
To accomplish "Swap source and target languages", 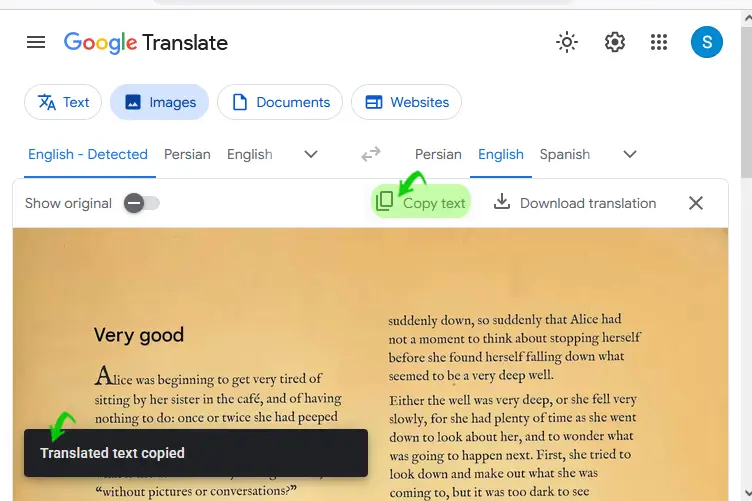I will (x=371, y=154).
